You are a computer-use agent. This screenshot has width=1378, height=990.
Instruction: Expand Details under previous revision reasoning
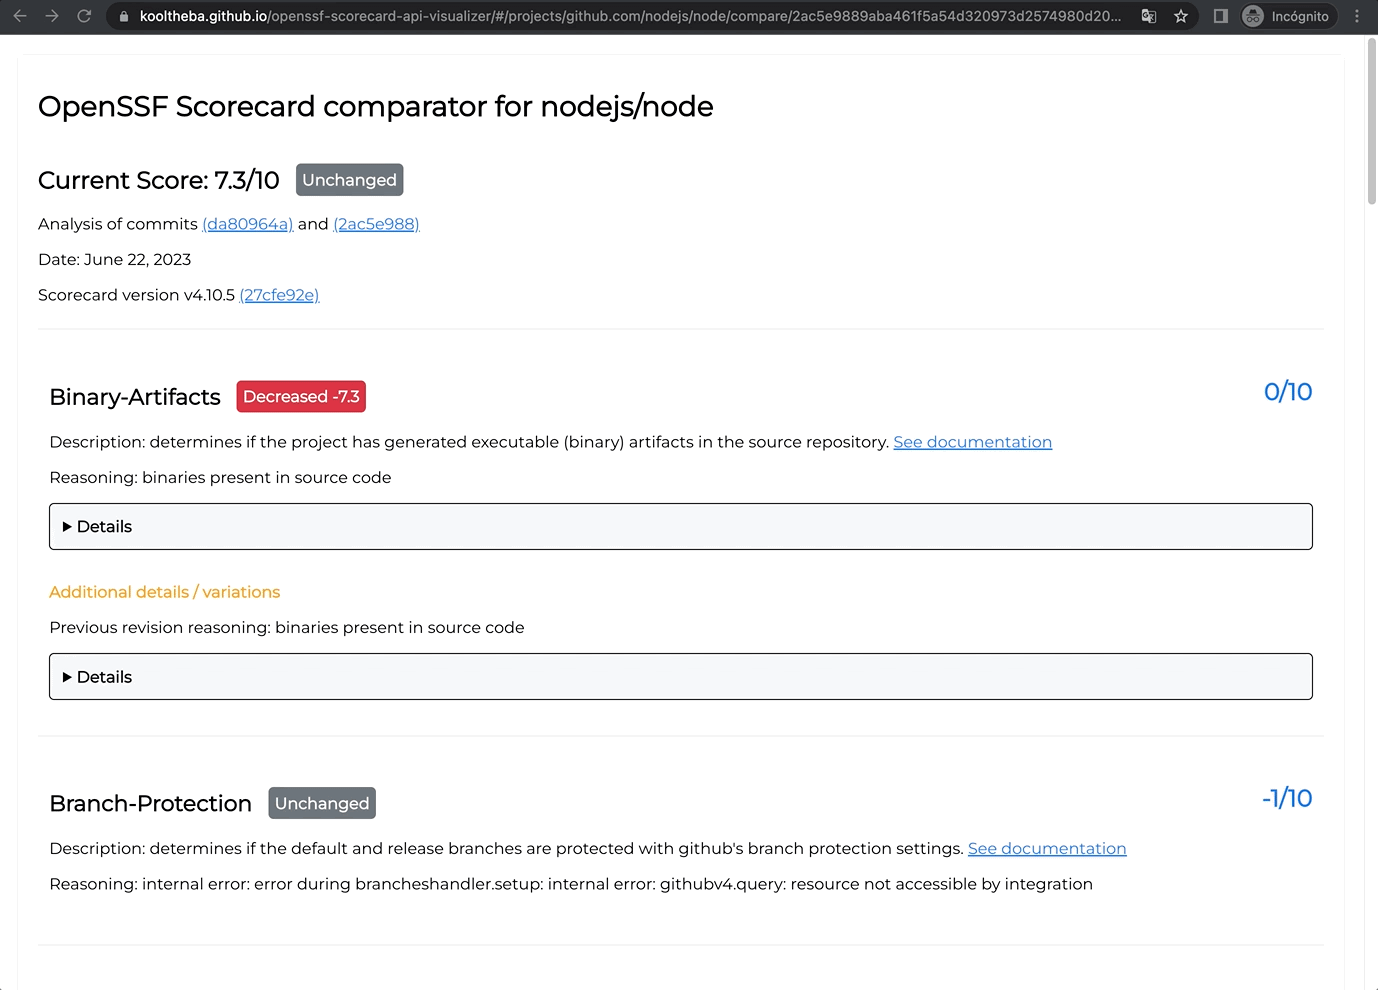[681, 677]
